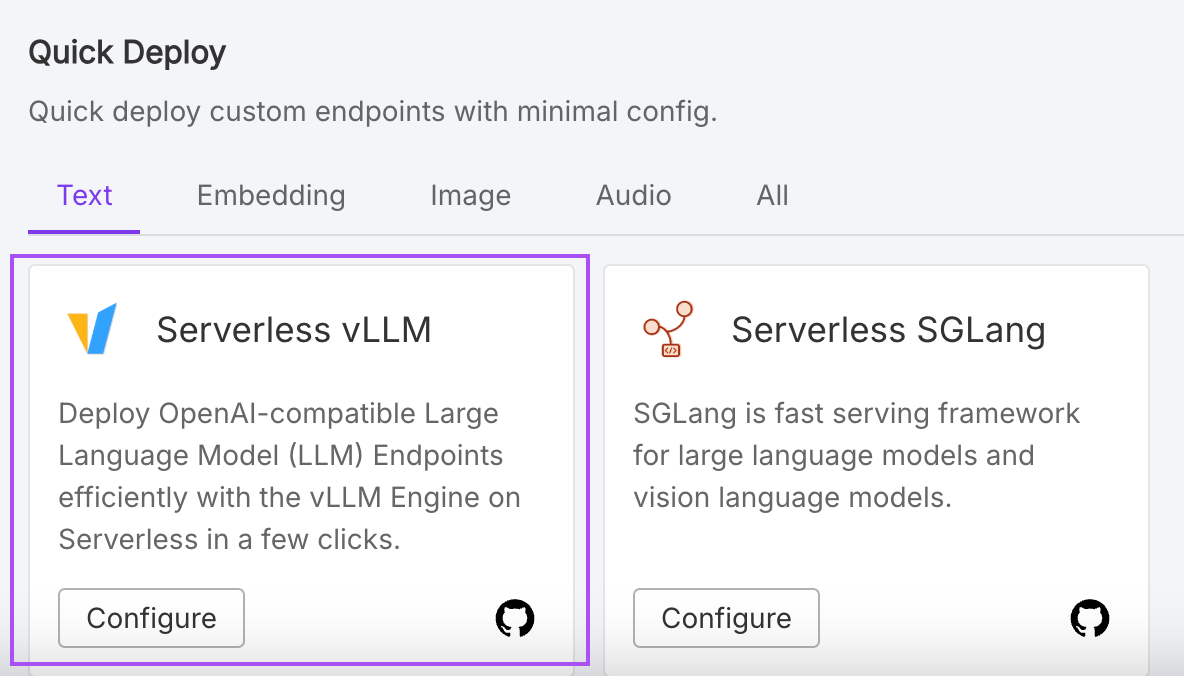Click the 'SGLang is fast serving framework' description

(856, 455)
